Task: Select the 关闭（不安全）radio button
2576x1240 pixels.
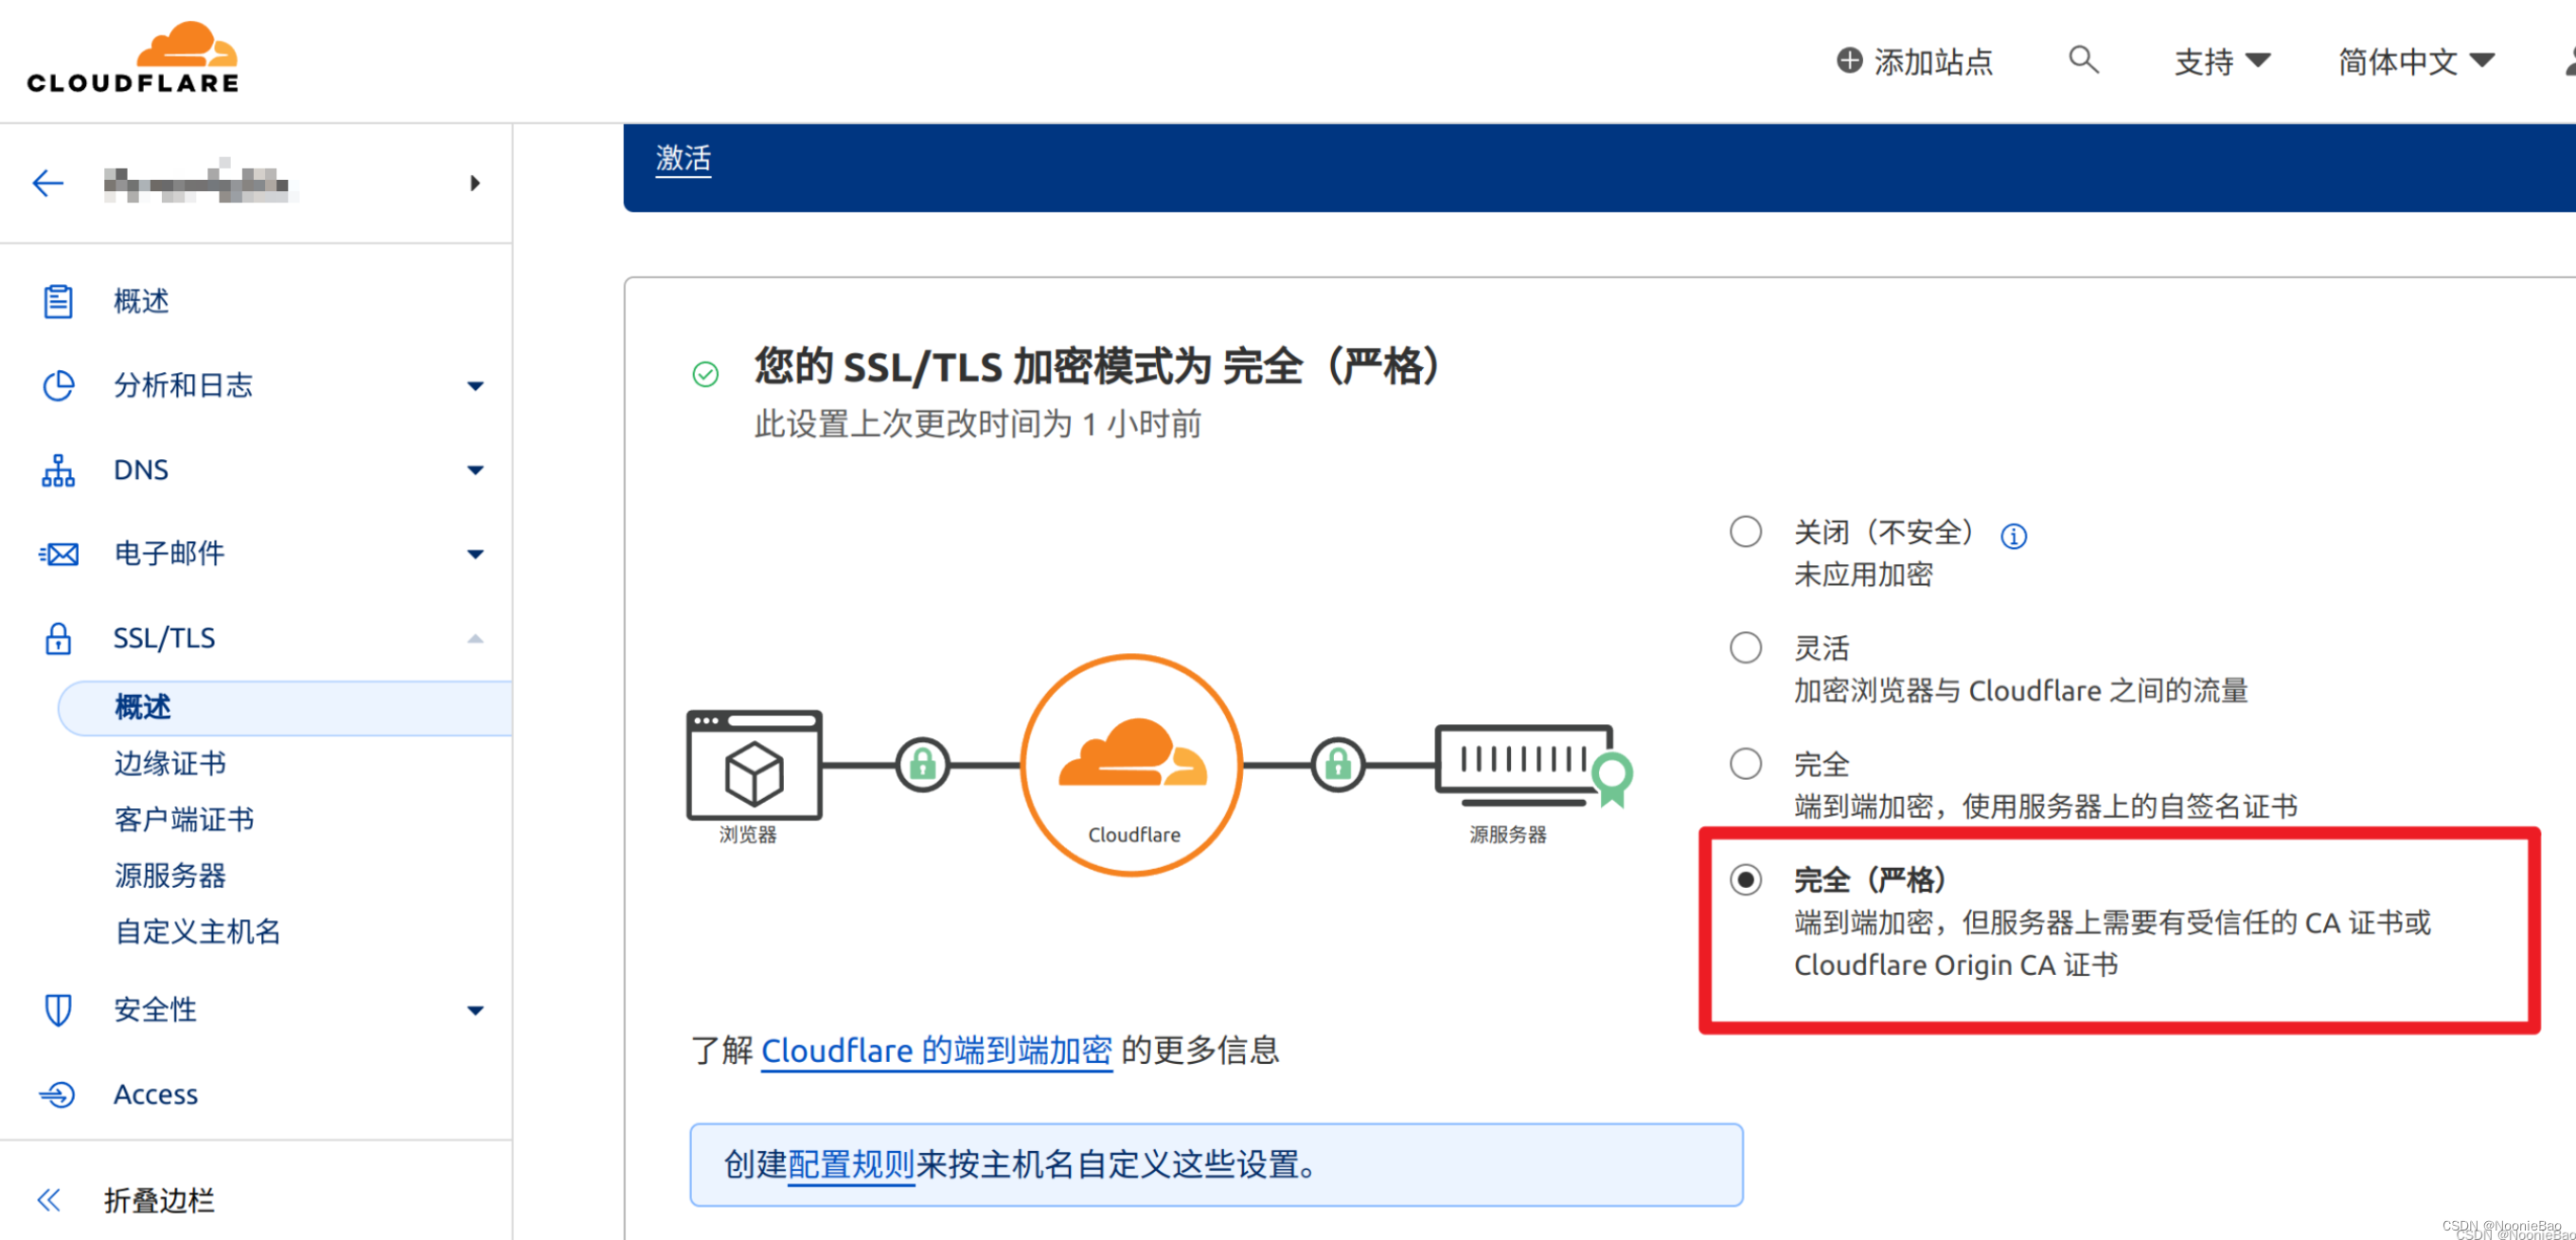Action: [1745, 532]
